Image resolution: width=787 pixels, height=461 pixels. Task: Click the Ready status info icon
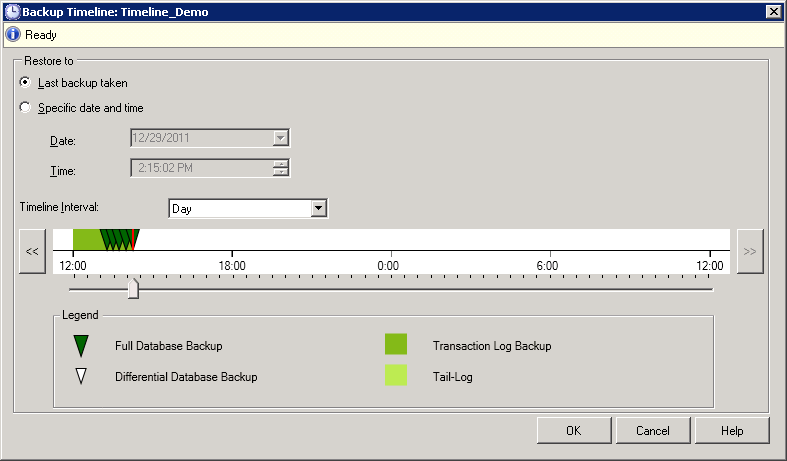pos(13,34)
